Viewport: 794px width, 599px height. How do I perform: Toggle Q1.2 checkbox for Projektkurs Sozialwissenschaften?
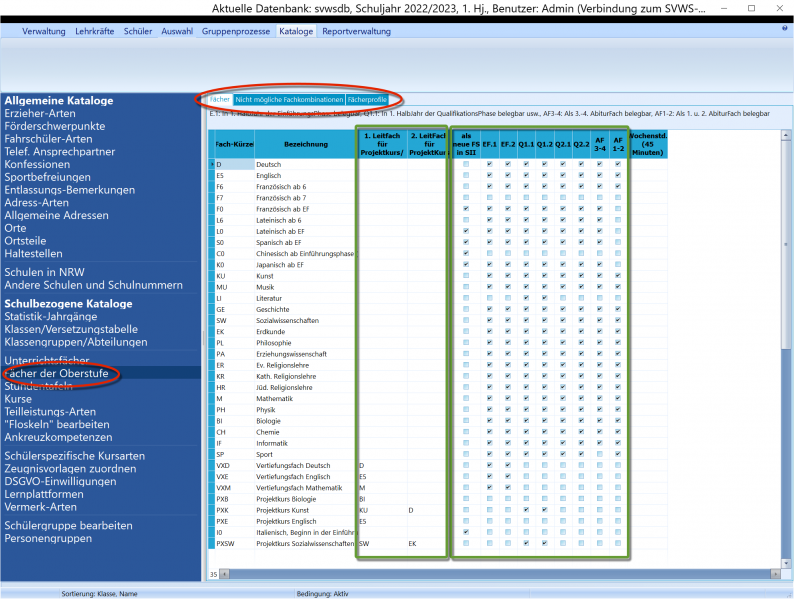(544, 543)
